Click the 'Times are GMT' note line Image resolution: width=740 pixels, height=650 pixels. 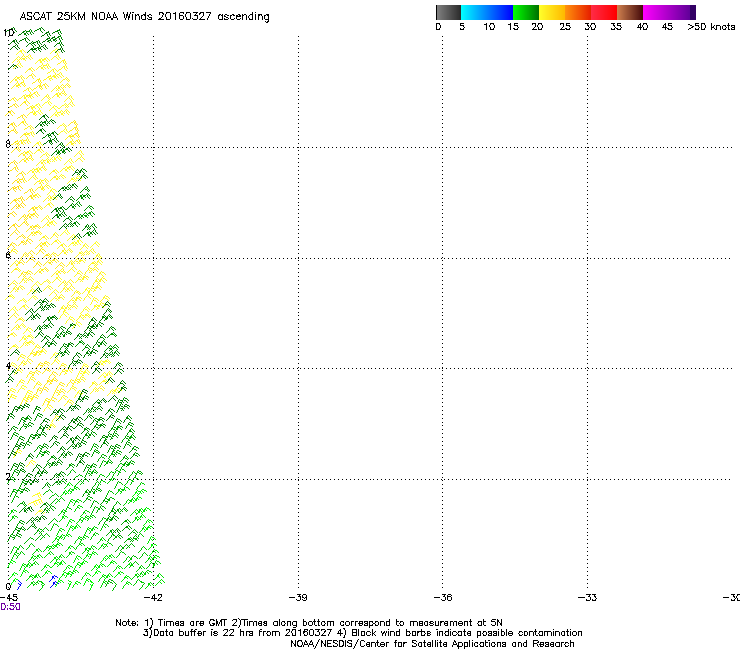(309, 623)
